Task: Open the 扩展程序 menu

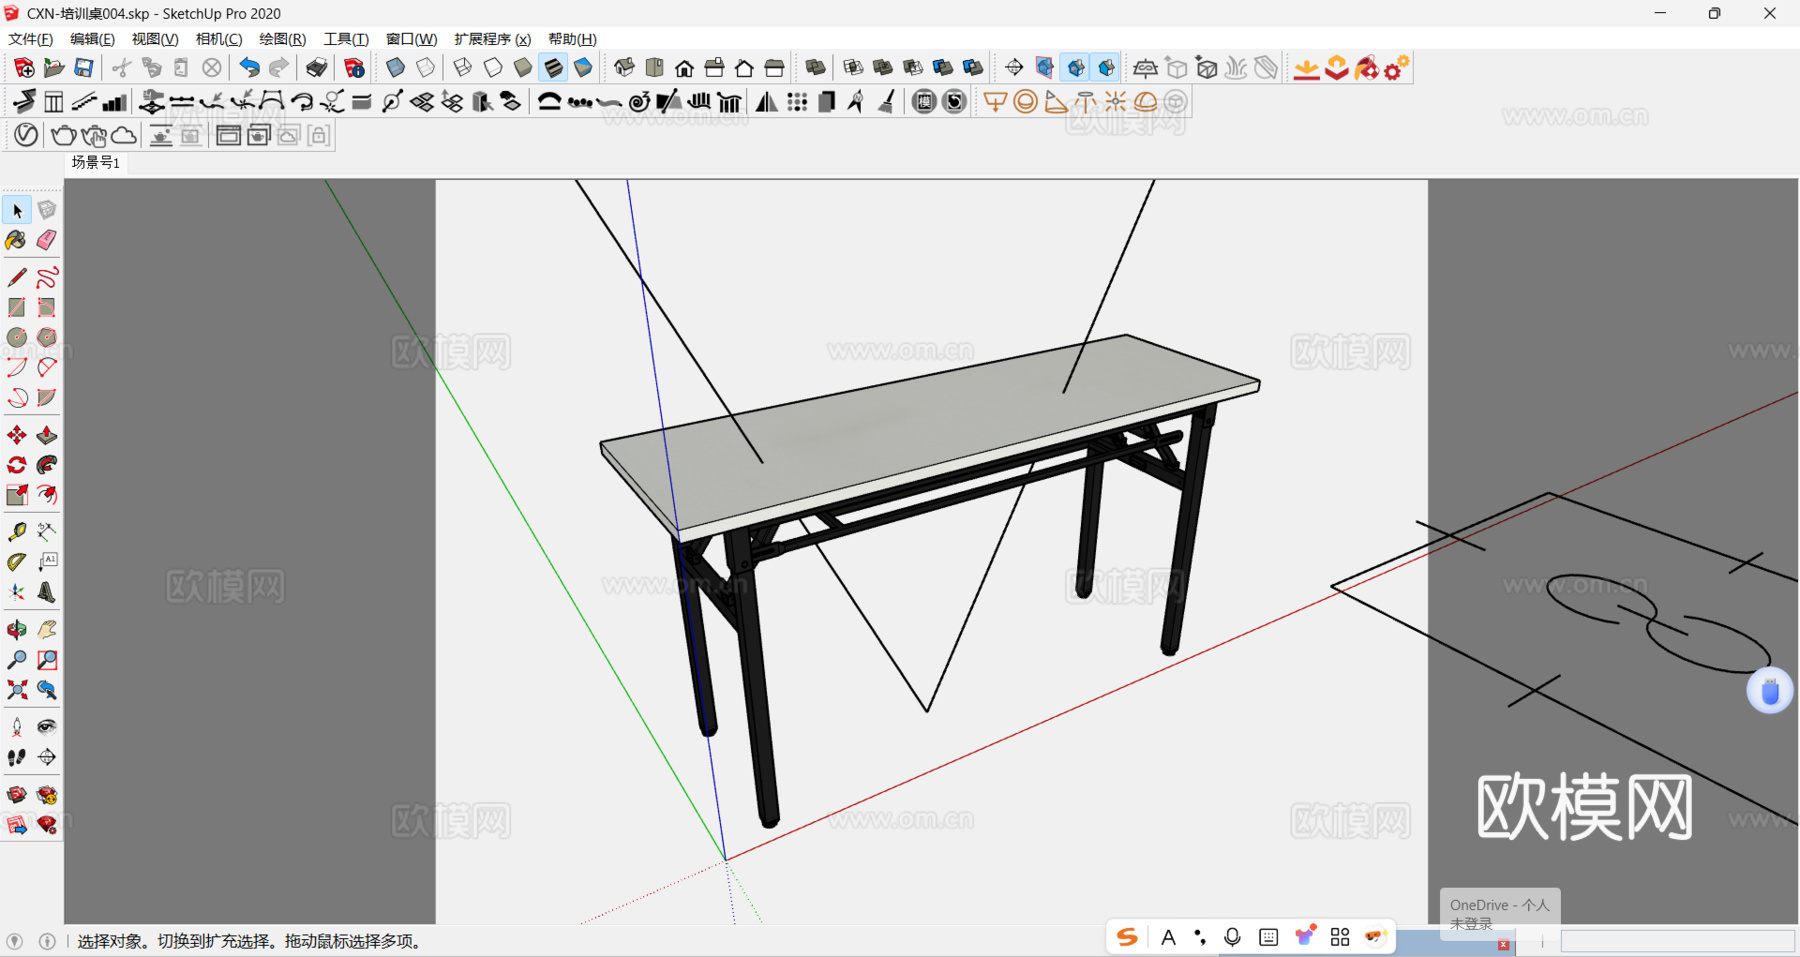Action: (x=493, y=39)
